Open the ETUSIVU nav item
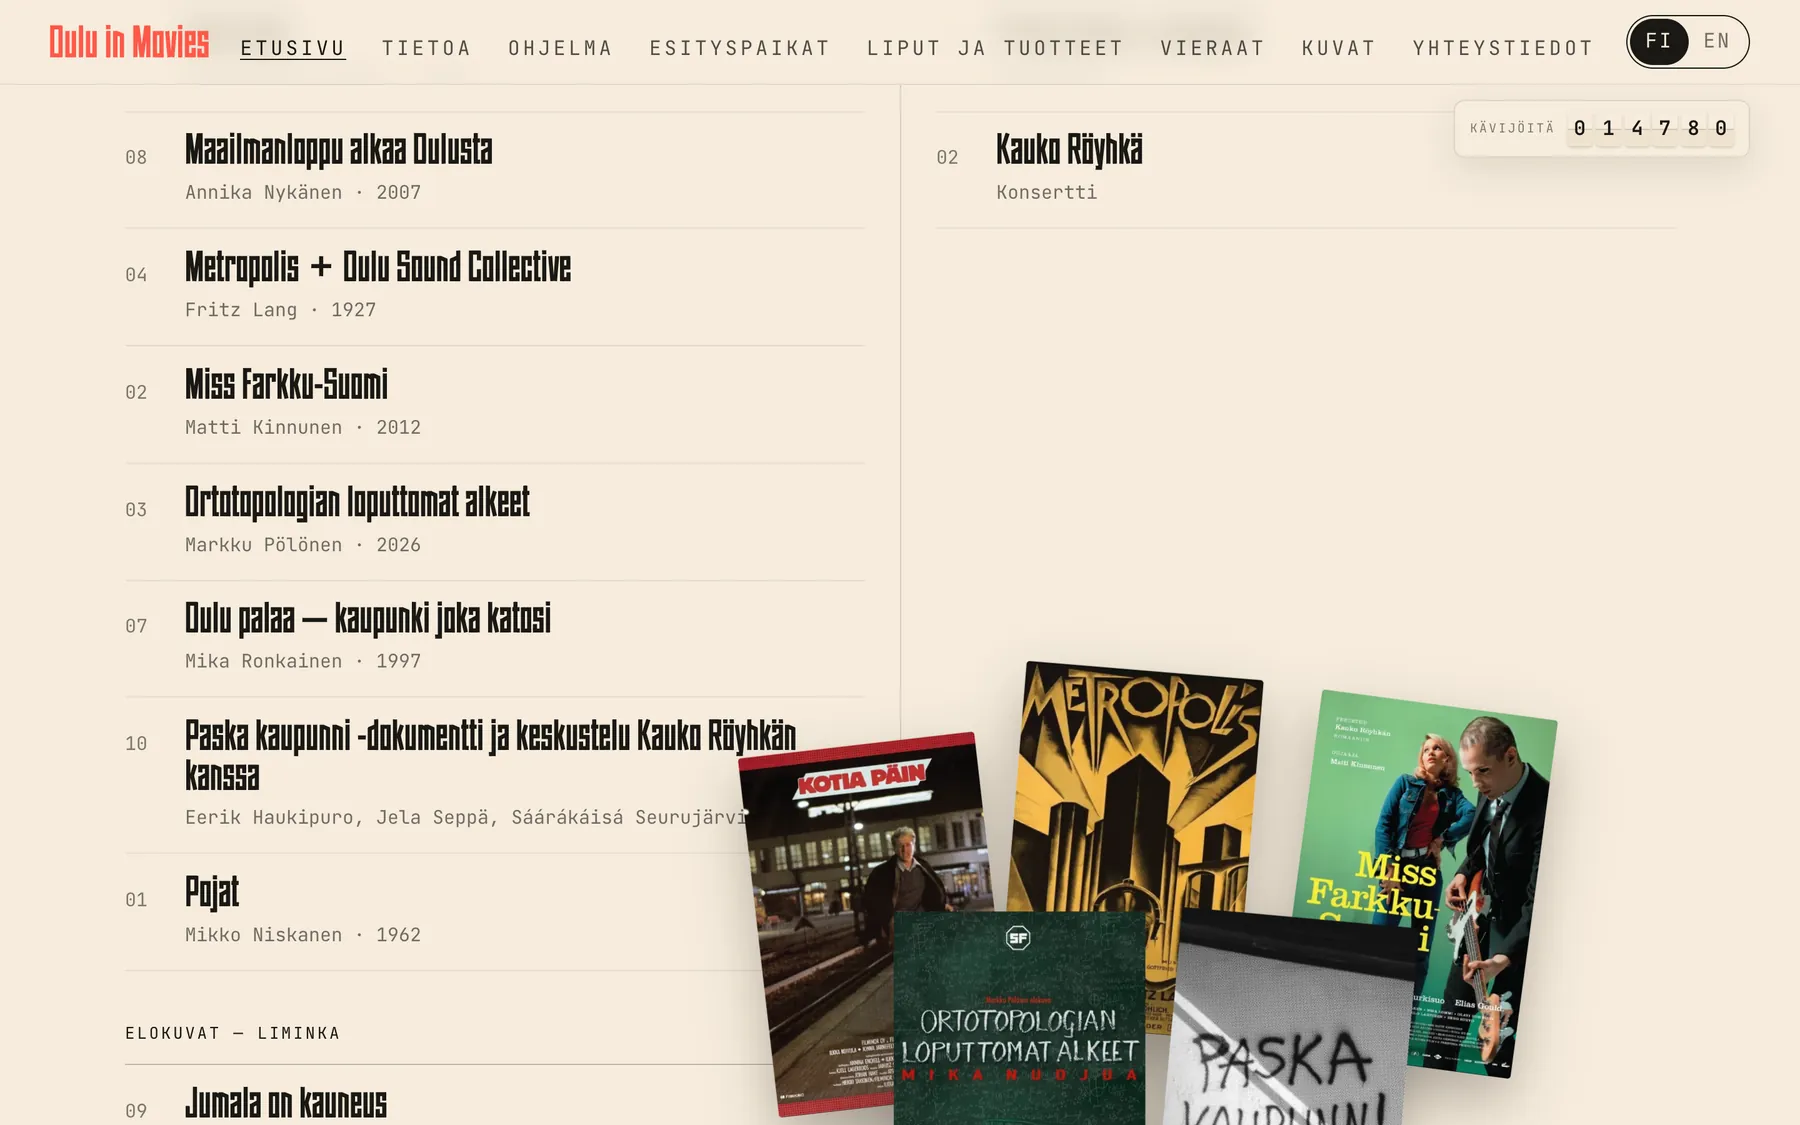This screenshot has width=1800, height=1125. pyautogui.click(x=293, y=48)
